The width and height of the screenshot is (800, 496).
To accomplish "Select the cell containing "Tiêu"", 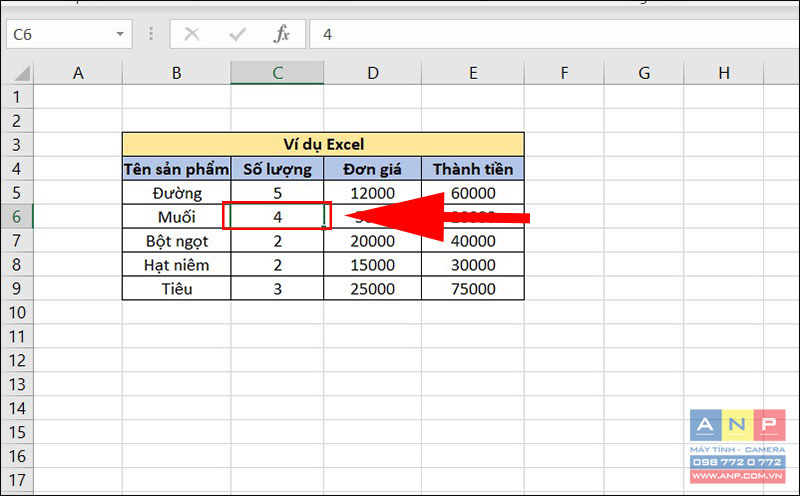I will pyautogui.click(x=177, y=288).
